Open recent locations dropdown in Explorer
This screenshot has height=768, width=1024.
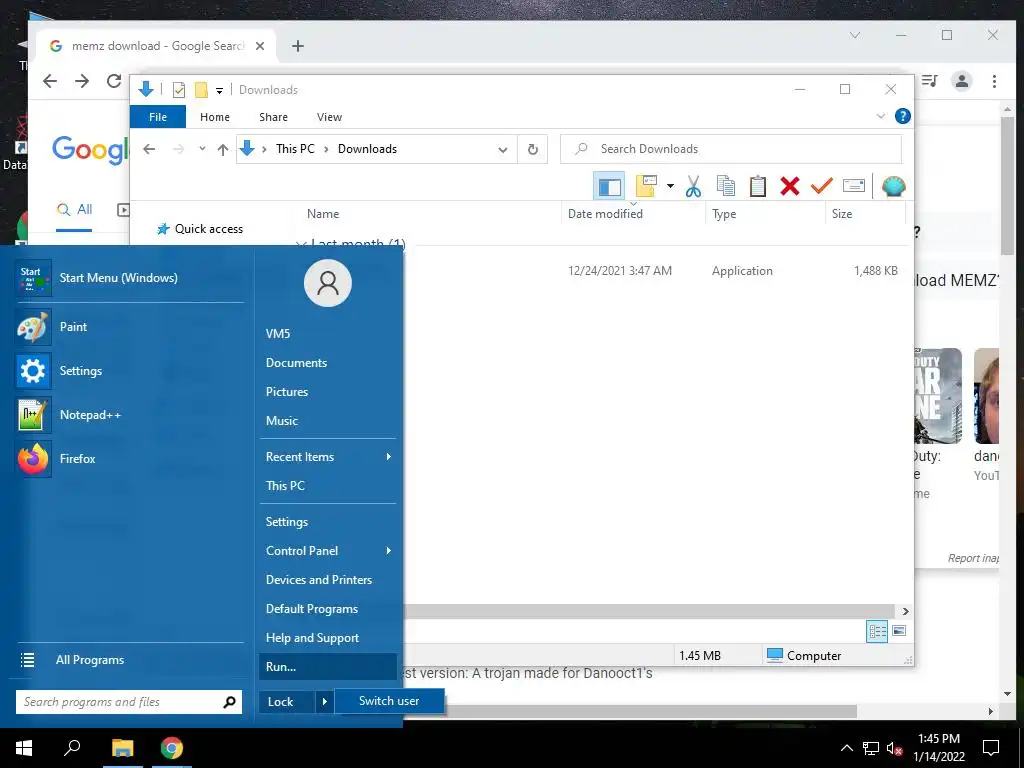tap(202, 149)
